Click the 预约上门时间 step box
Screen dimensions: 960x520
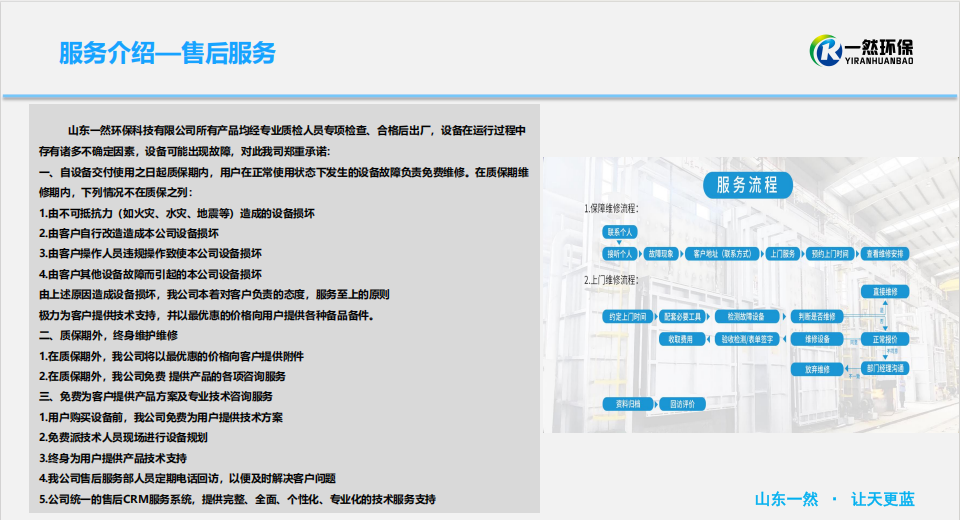point(830,254)
